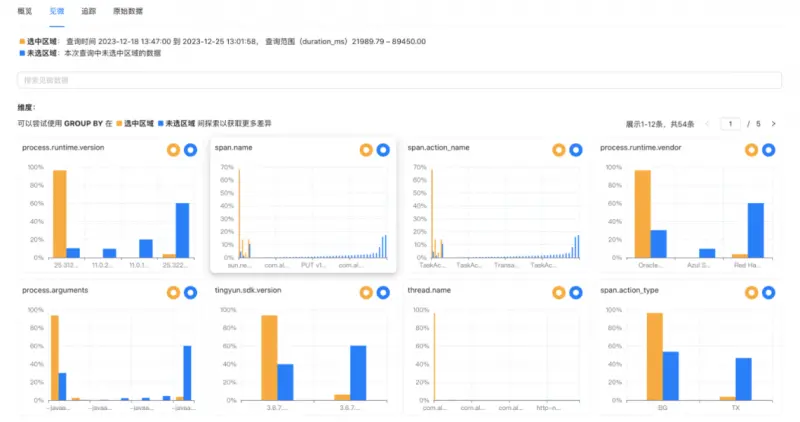
Task: Open the 追踪 tab
Action: coord(89,11)
